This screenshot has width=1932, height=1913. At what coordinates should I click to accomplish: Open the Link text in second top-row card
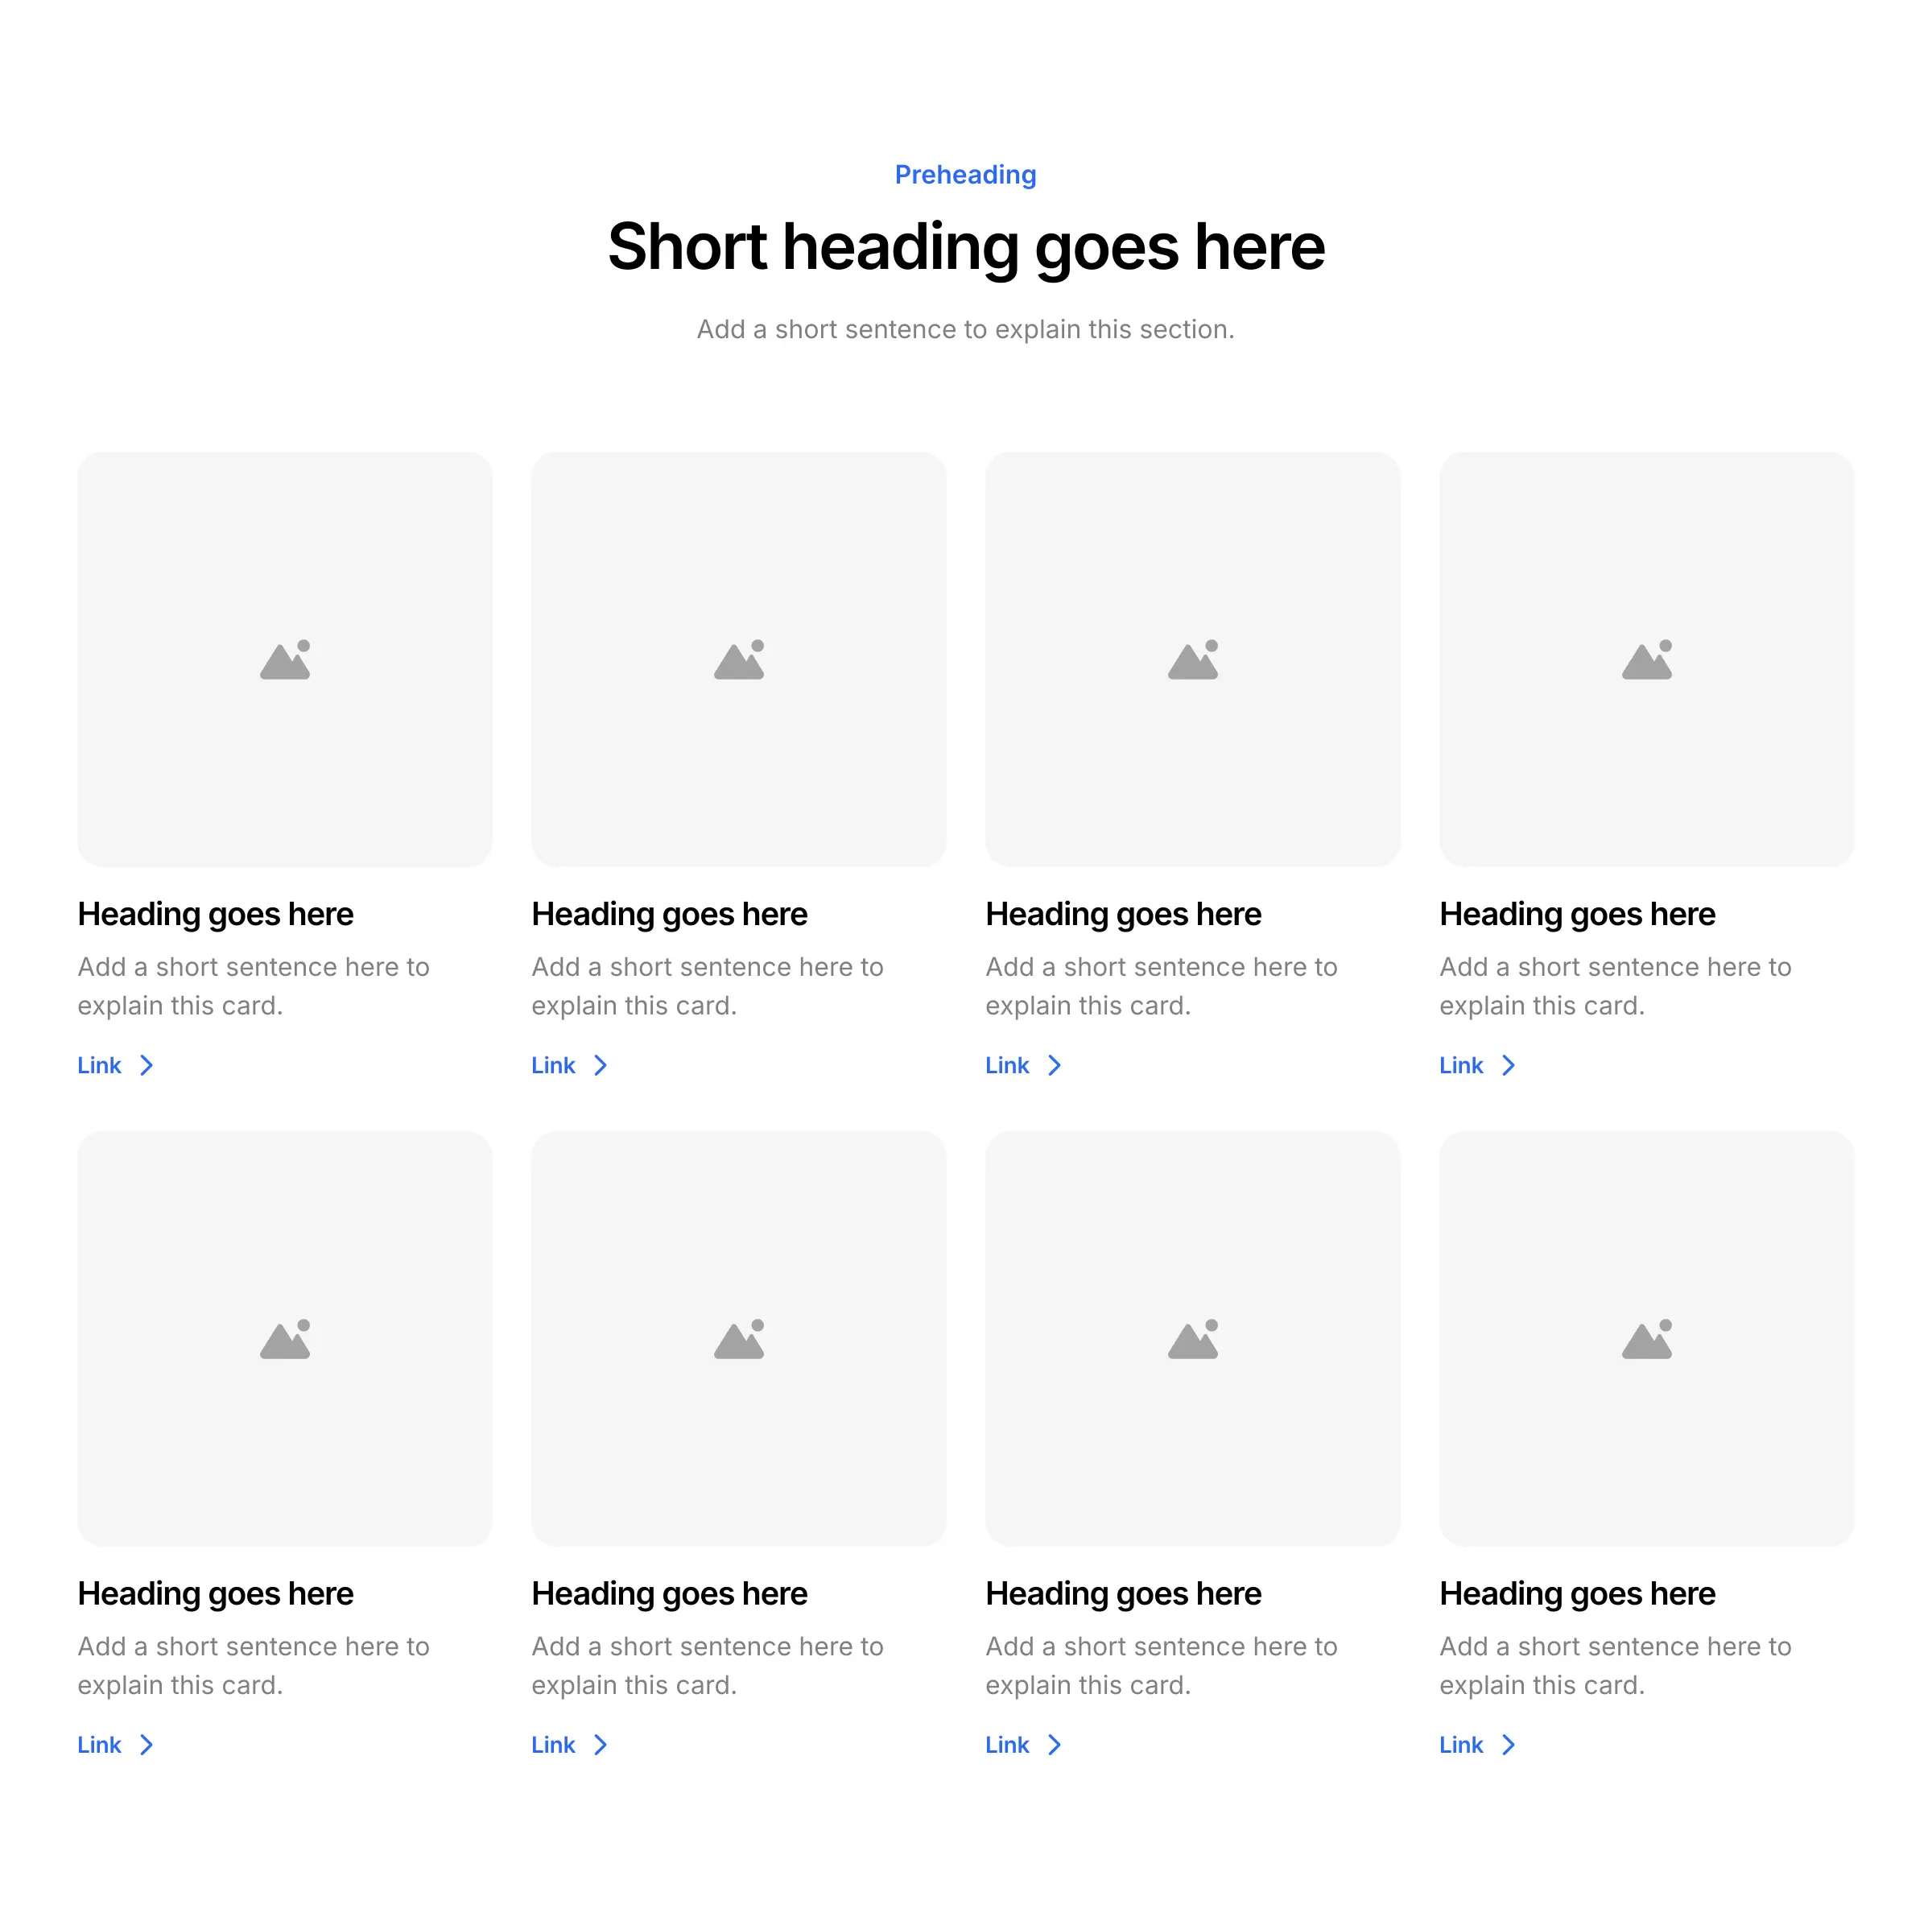(x=553, y=1065)
